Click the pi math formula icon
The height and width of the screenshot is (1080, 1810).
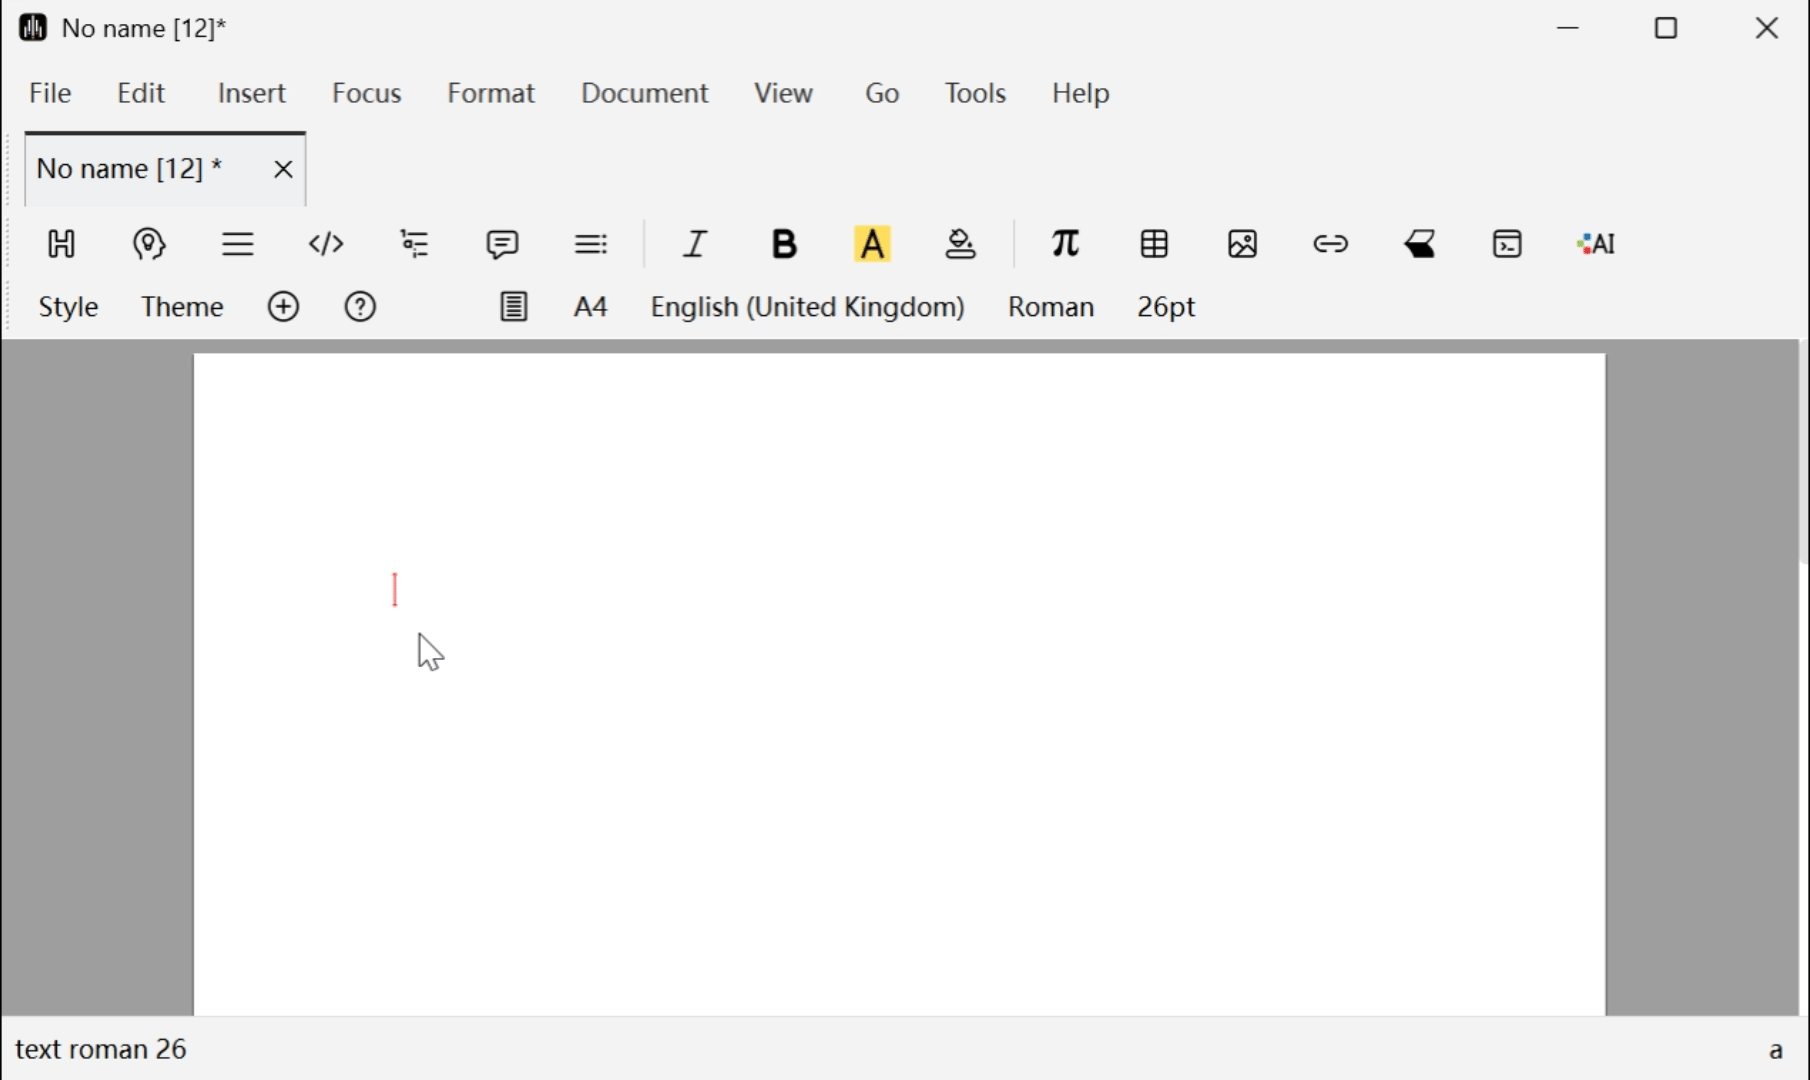click(x=1066, y=244)
